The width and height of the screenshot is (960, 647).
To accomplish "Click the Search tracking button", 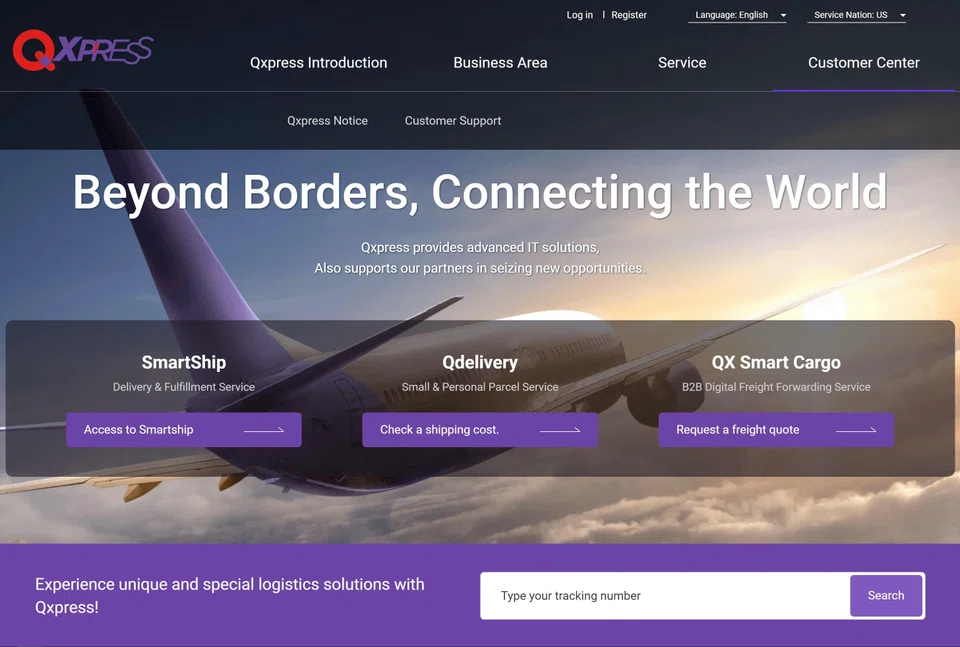I will tap(886, 596).
